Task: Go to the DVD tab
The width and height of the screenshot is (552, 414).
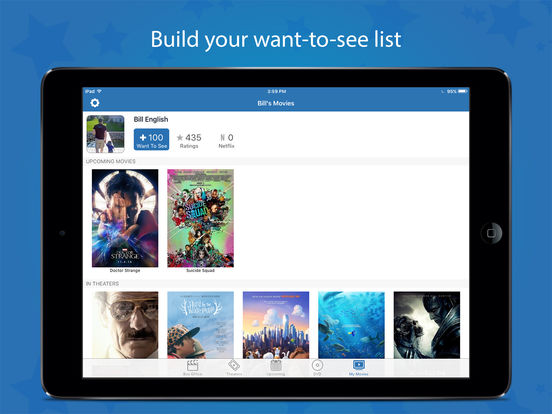Action: (317, 368)
